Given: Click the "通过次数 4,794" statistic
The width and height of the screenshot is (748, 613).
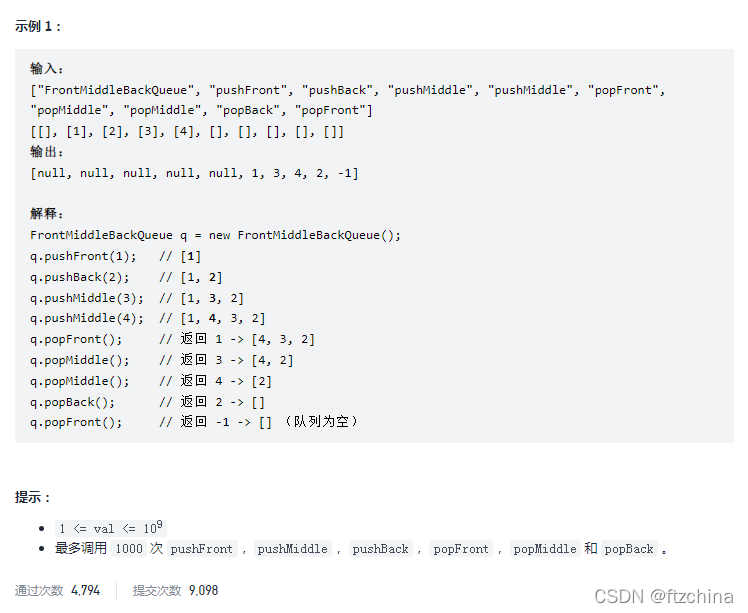Looking at the screenshot, I should click(58, 590).
